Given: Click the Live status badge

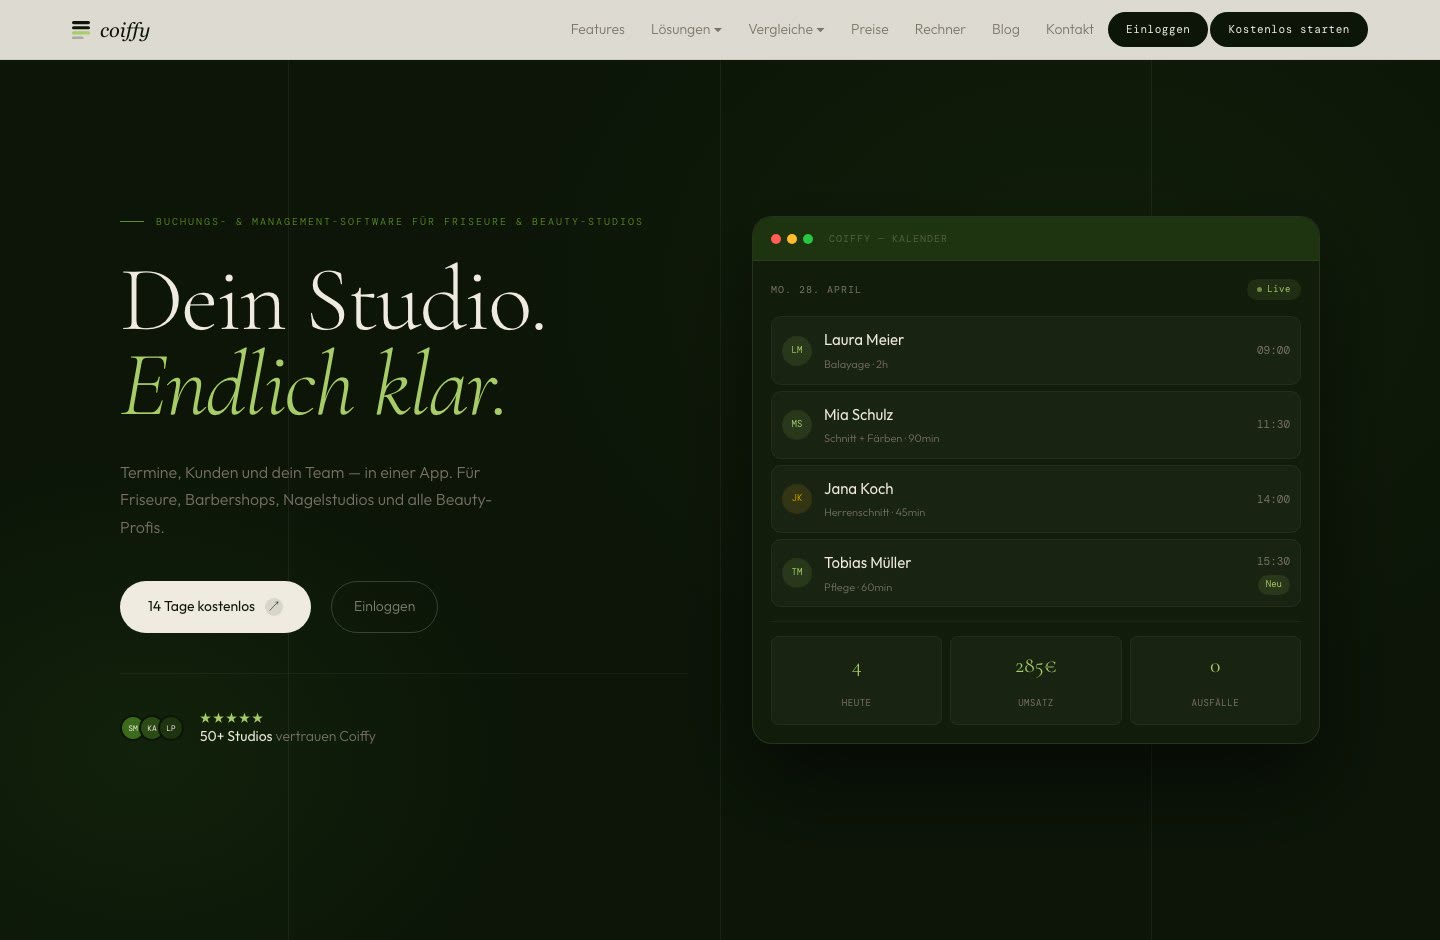Looking at the screenshot, I should click(1273, 289).
